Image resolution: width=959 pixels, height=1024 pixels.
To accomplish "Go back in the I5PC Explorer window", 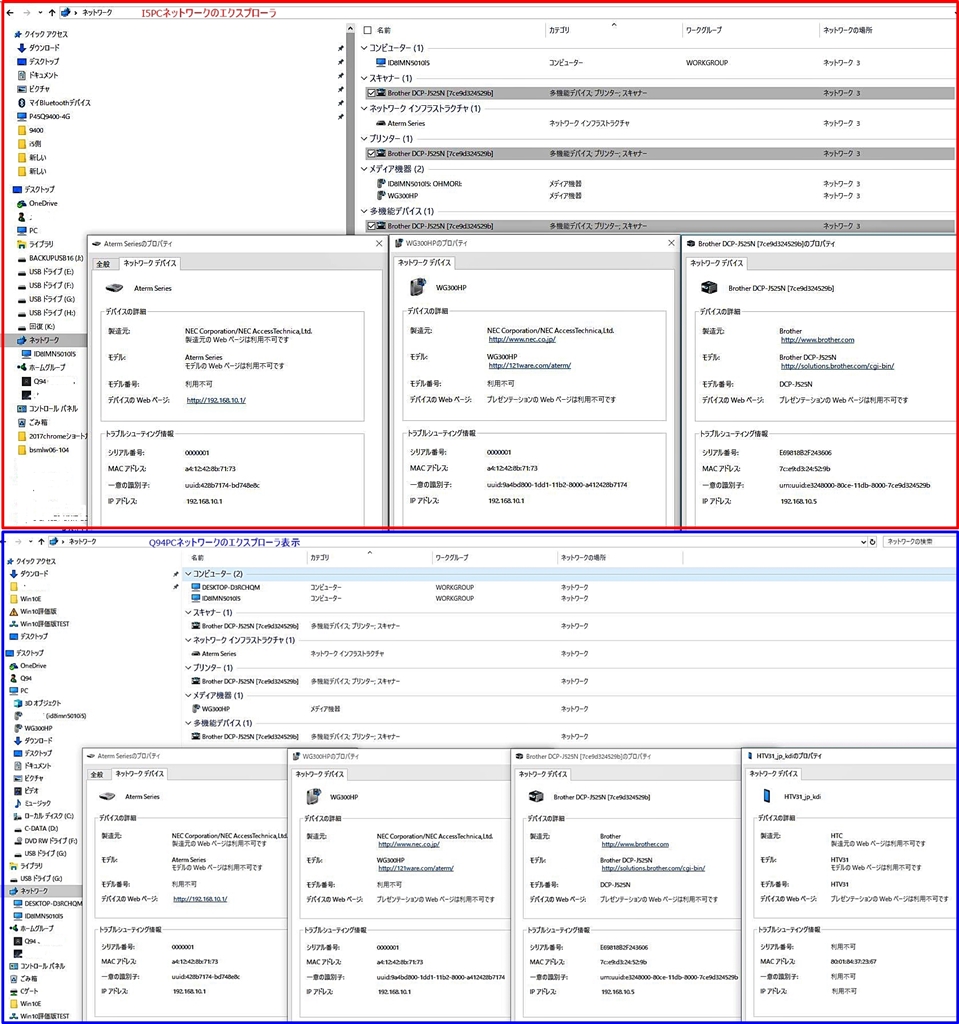I will pyautogui.click(x=10, y=12).
